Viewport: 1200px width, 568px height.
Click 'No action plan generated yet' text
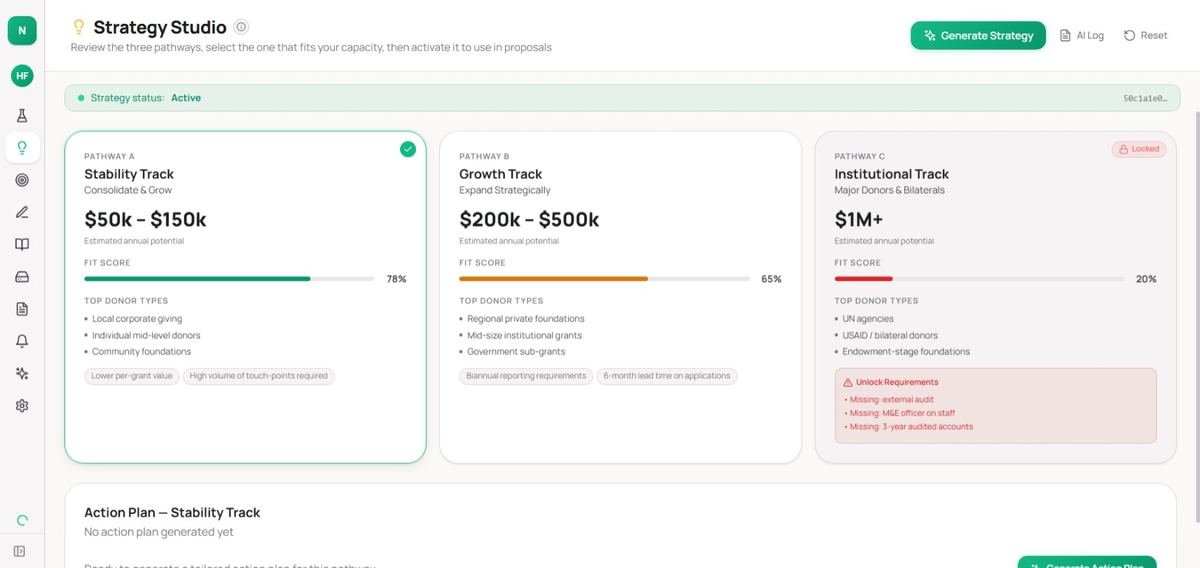pyautogui.click(x=159, y=532)
